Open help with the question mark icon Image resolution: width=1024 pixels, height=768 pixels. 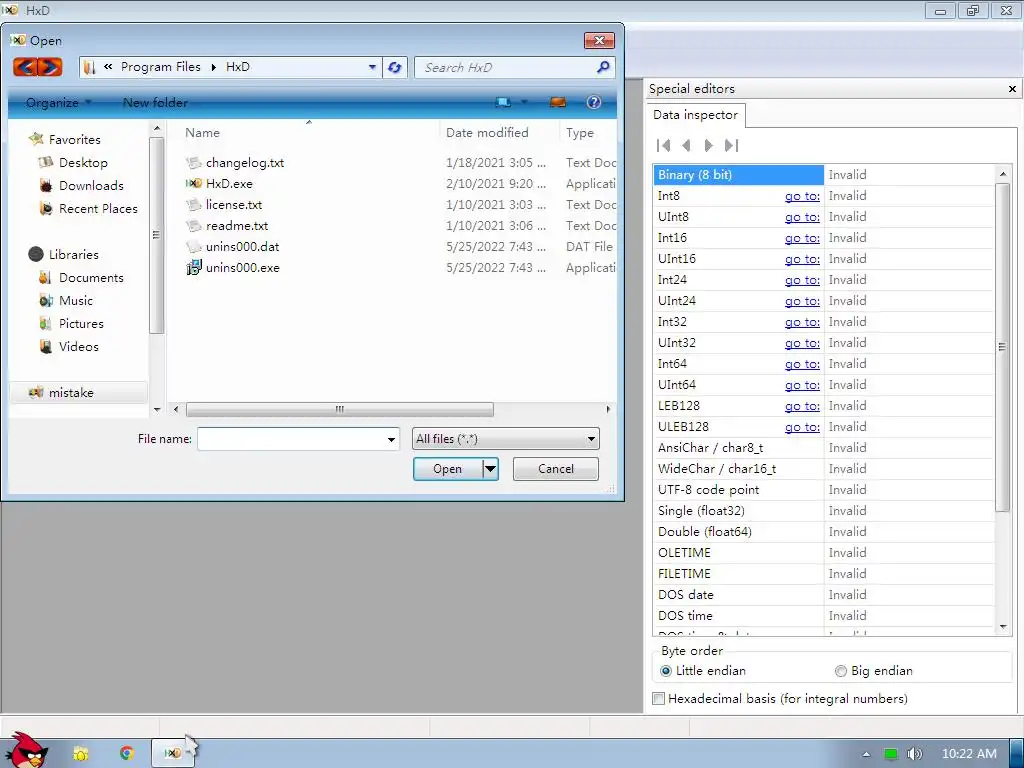point(594,102)
